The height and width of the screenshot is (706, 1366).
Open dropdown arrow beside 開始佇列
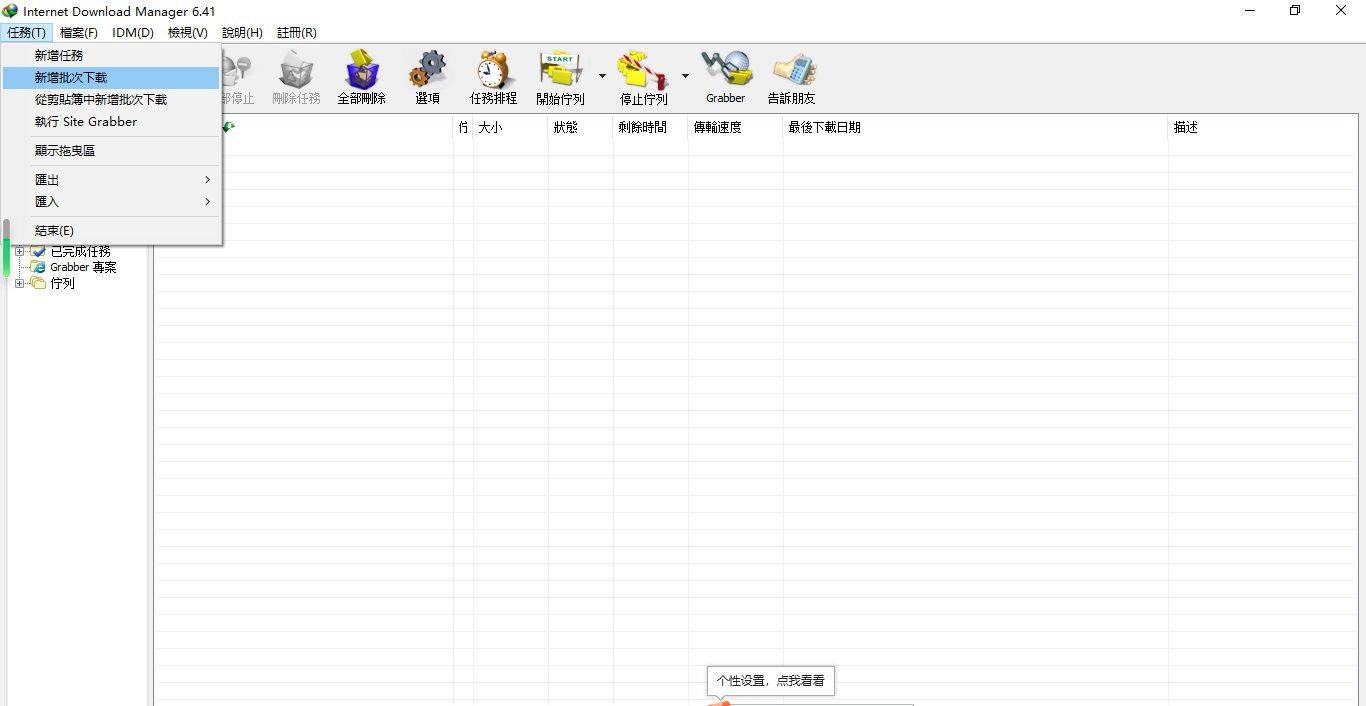pyautogui.click(x=602, y=76)
